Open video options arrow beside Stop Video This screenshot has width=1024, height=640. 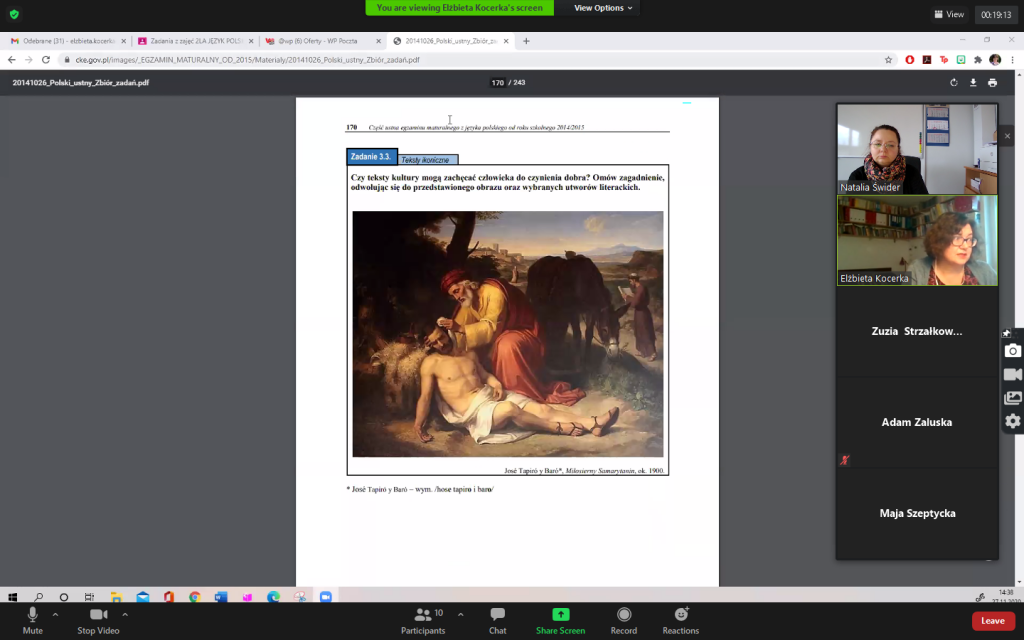point(125,614)
